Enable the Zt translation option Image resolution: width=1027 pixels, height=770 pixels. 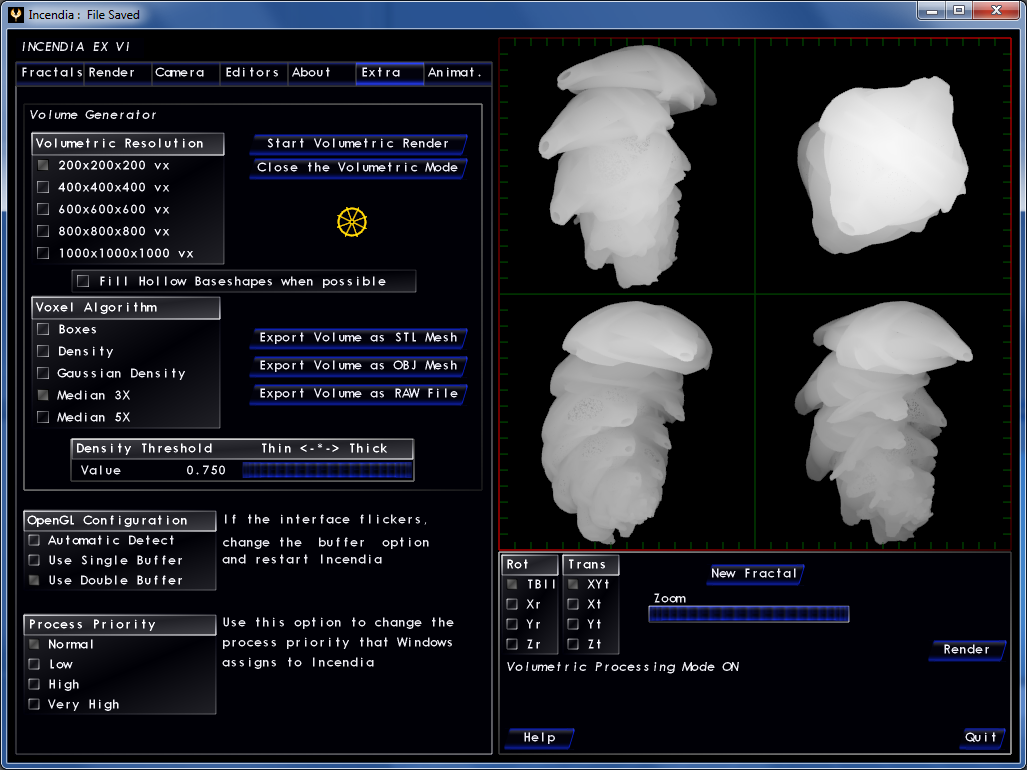click(573, 644)
